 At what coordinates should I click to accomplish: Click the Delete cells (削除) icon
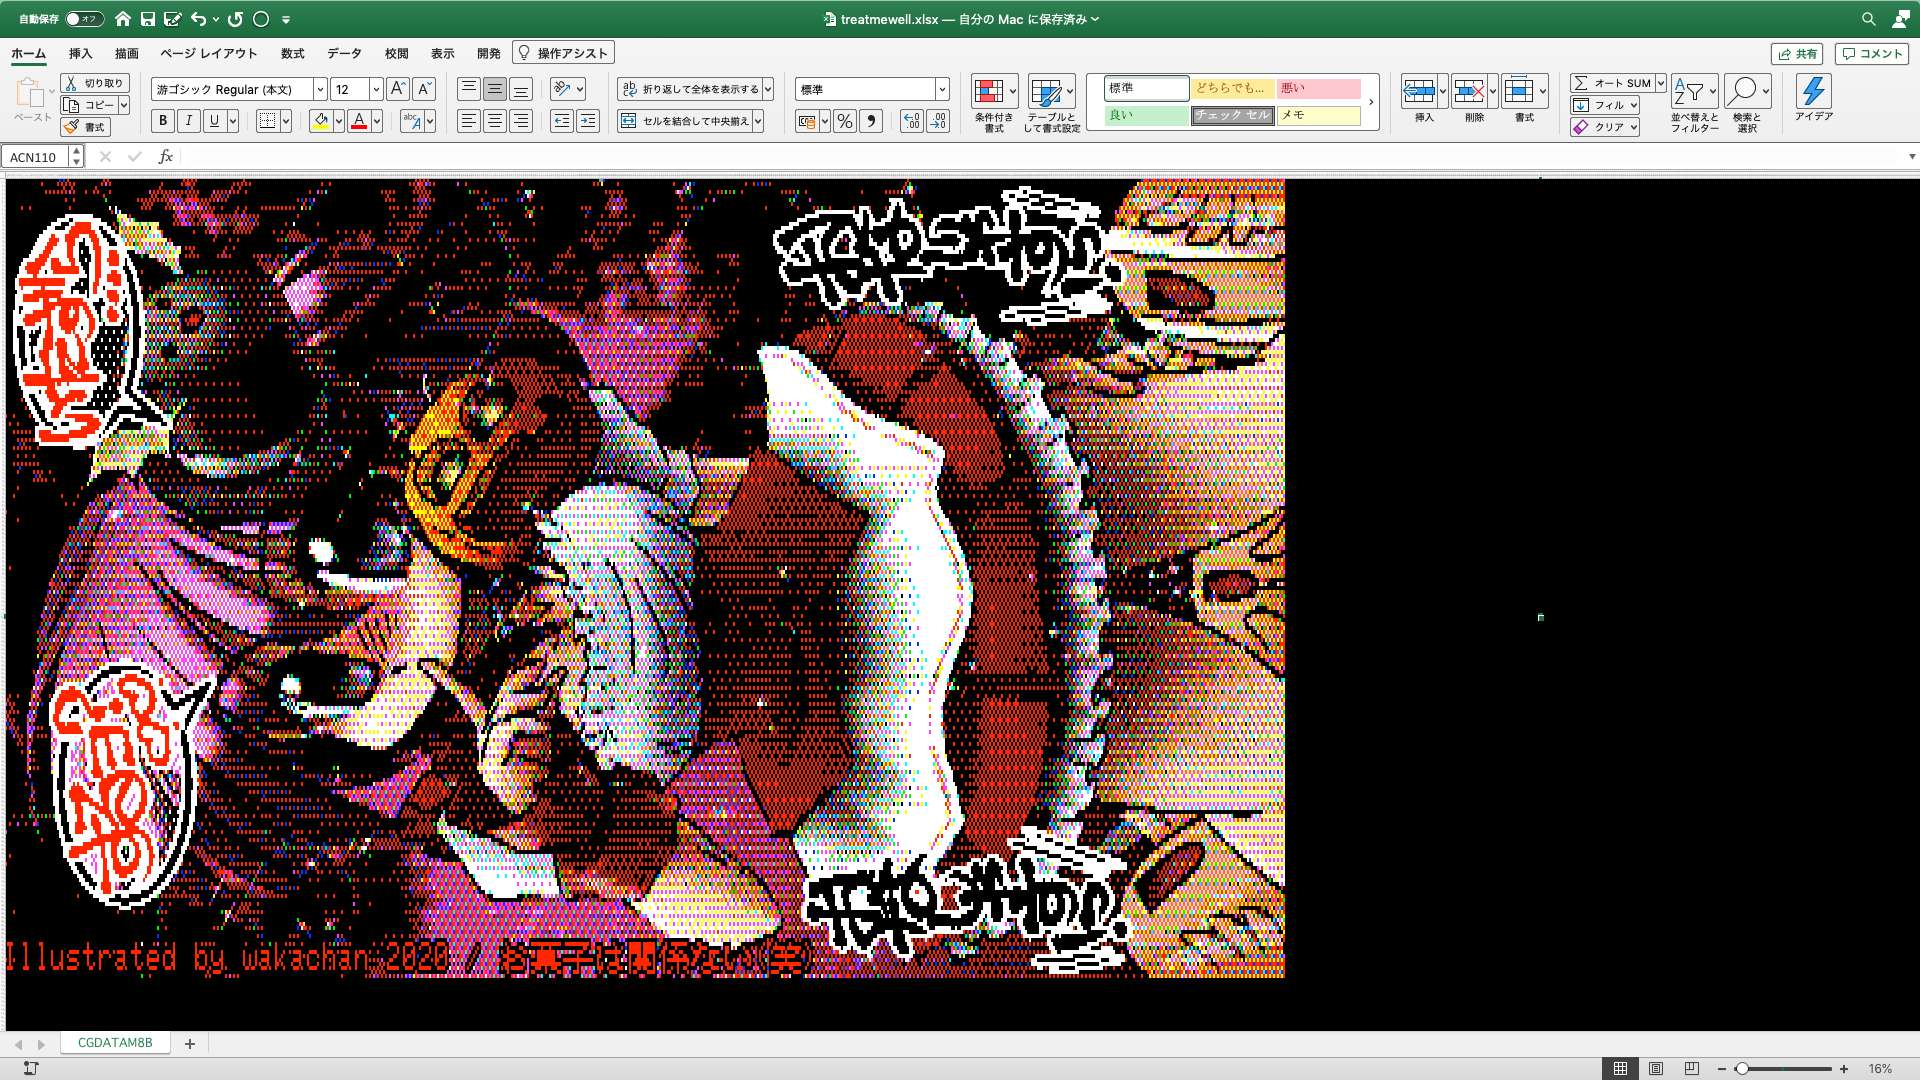[1469, 91]
